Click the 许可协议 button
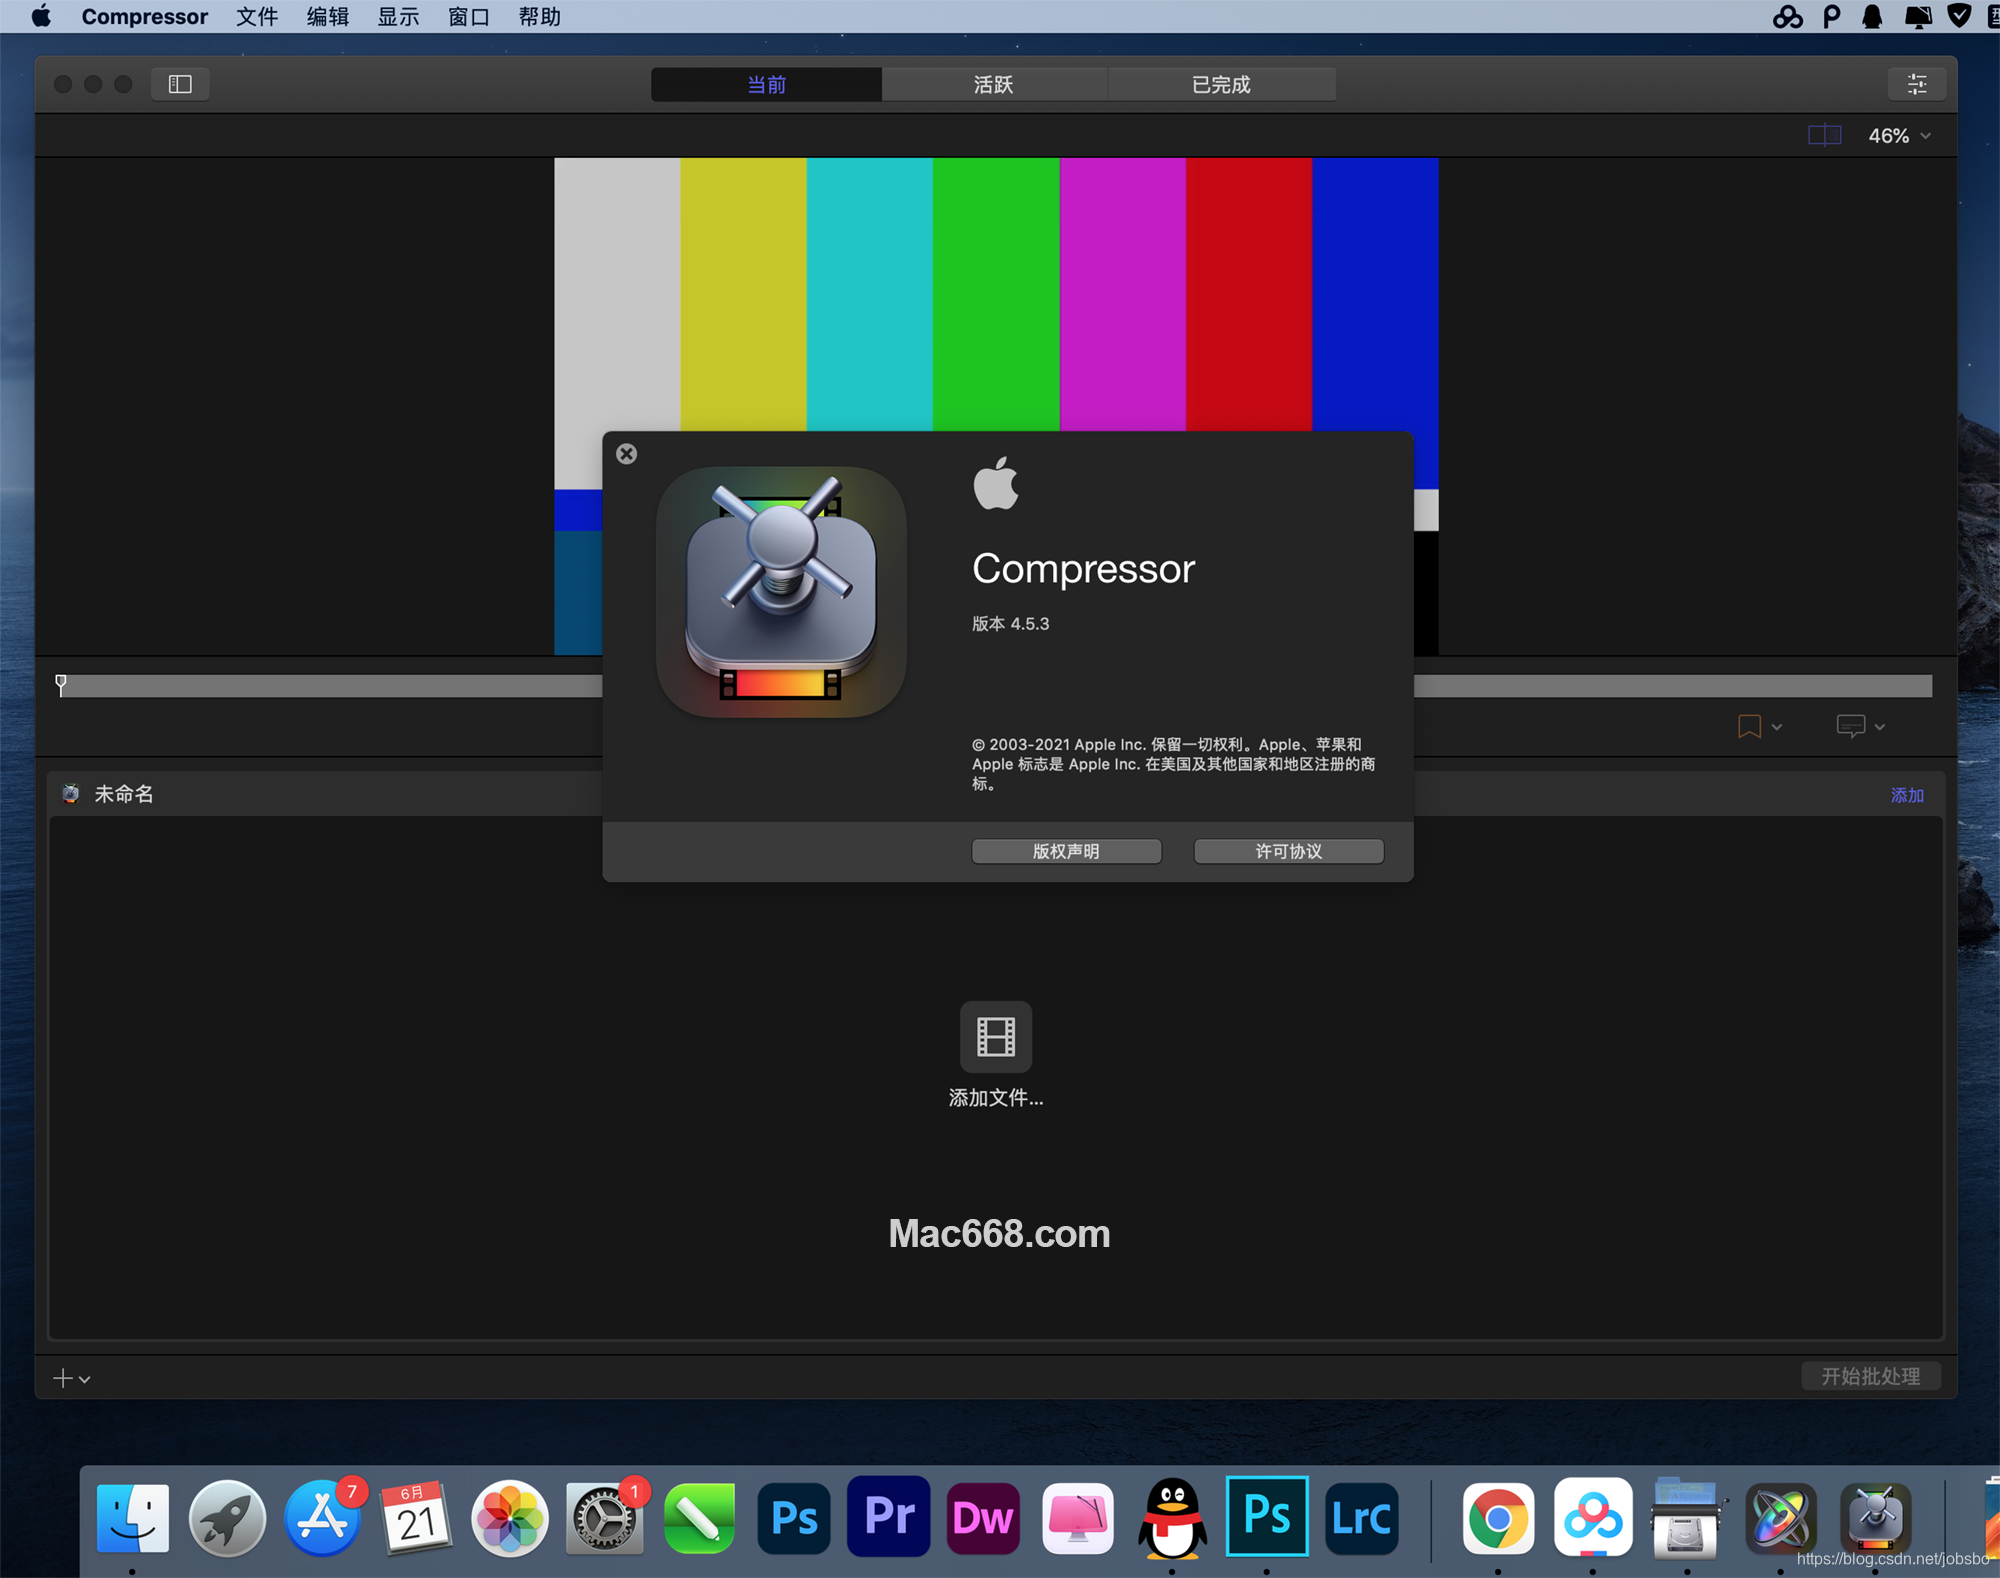The height and width of the screenshot is (1578, 2000). tap(1288, 851)
